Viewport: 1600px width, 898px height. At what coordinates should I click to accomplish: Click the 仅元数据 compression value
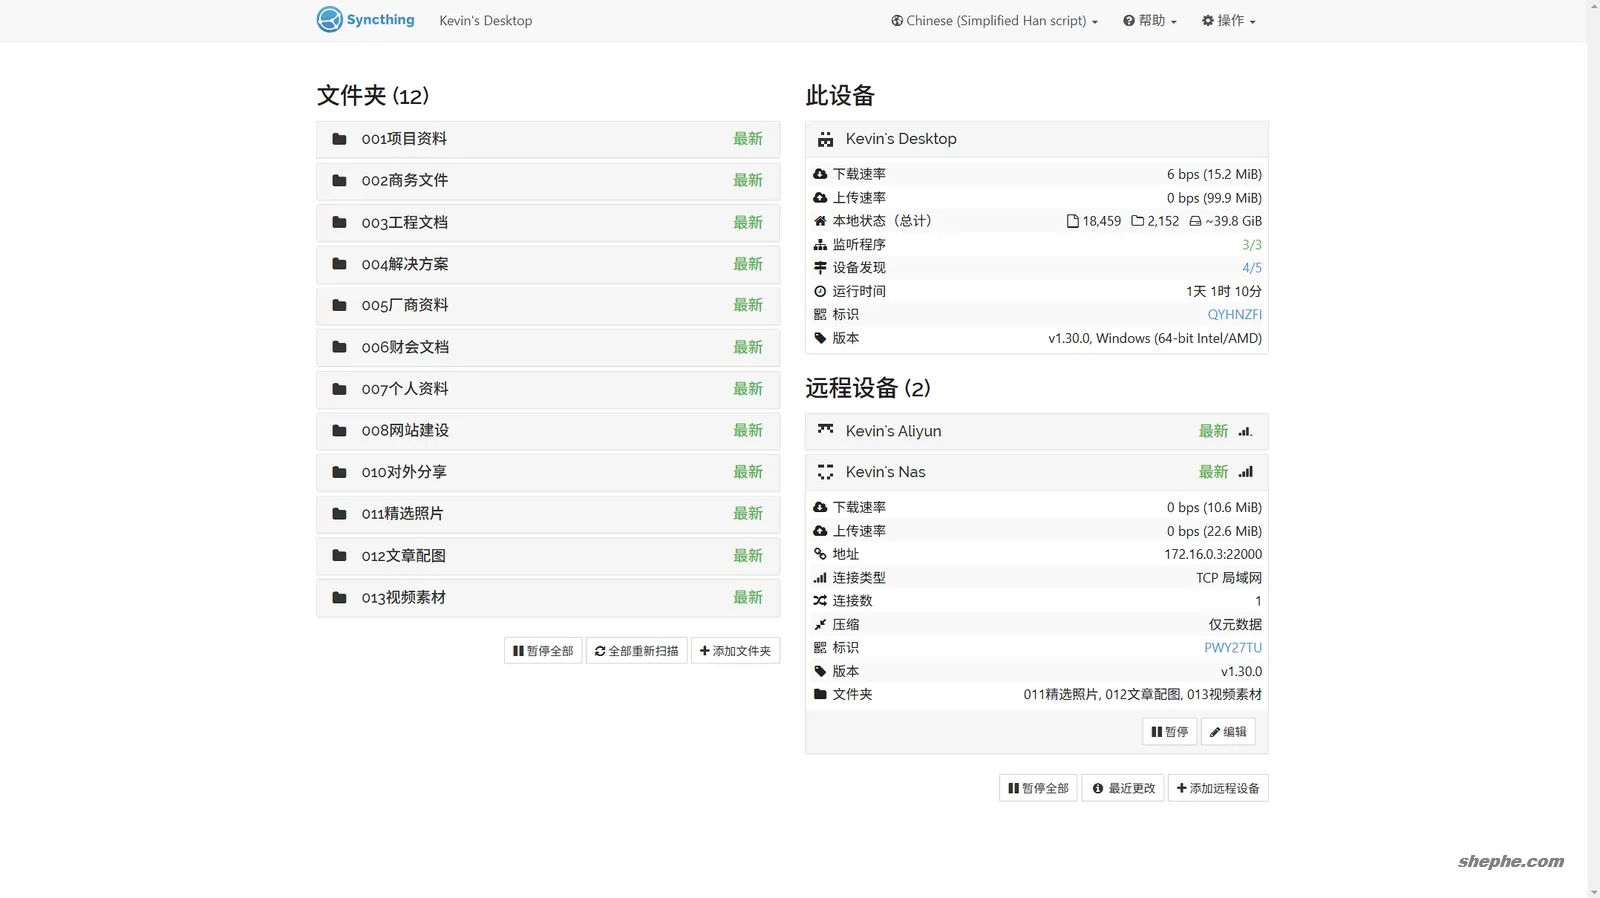coord(1235,624)
